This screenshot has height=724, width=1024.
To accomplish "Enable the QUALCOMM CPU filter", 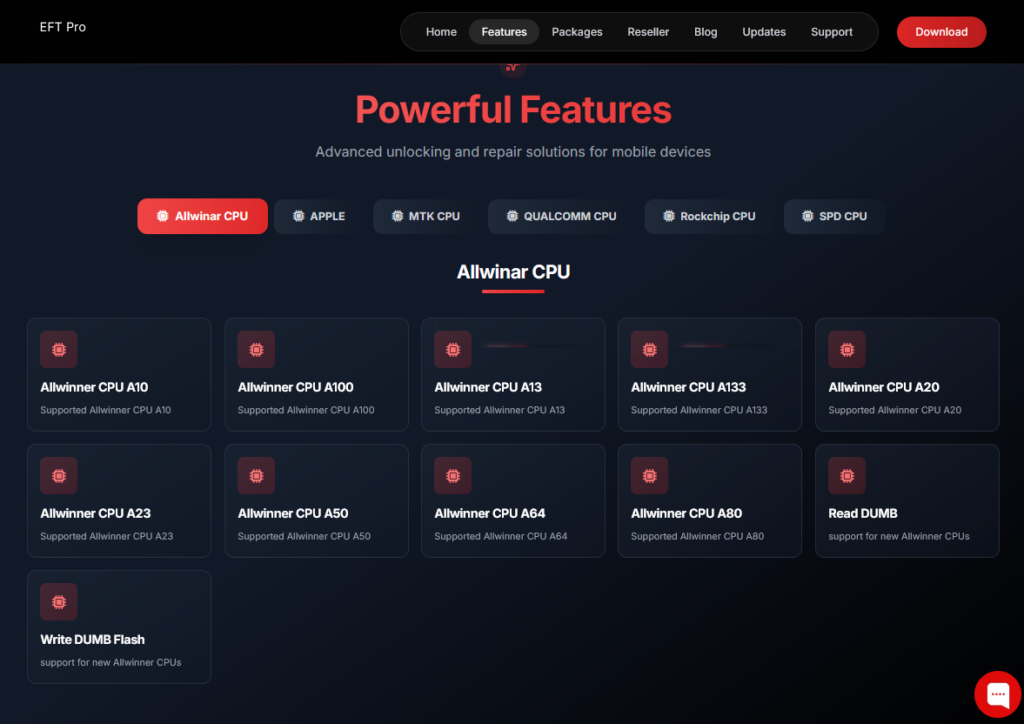I will [558, 216].
